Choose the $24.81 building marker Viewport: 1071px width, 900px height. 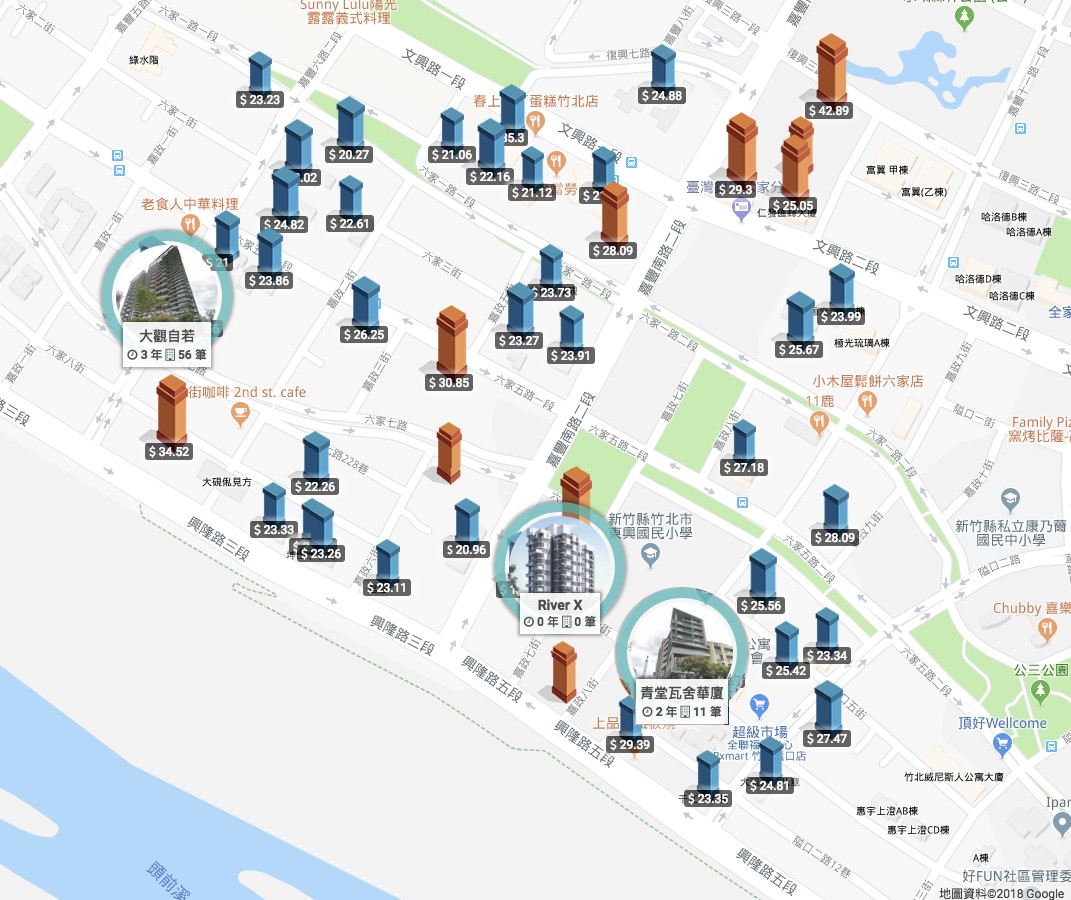click(x=770, y=765)
